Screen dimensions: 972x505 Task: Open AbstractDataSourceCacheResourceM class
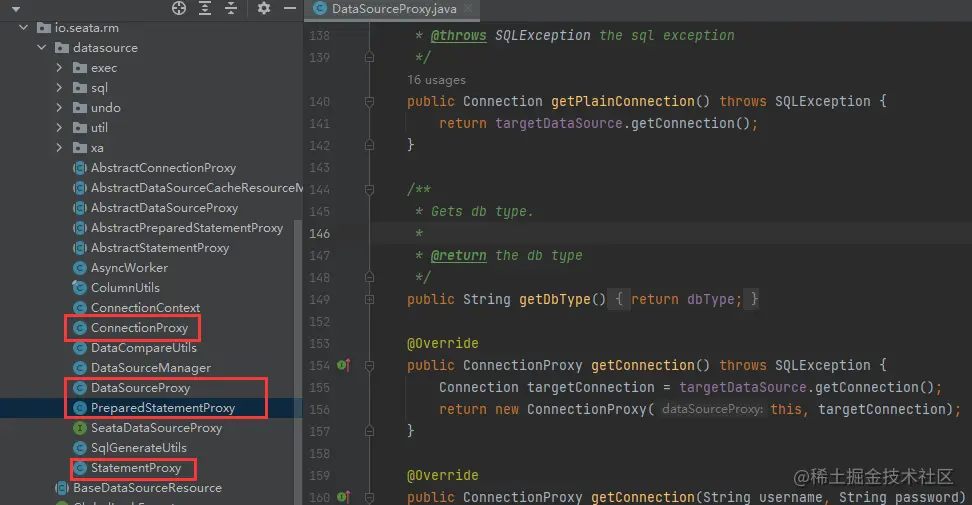click(197, 188)
